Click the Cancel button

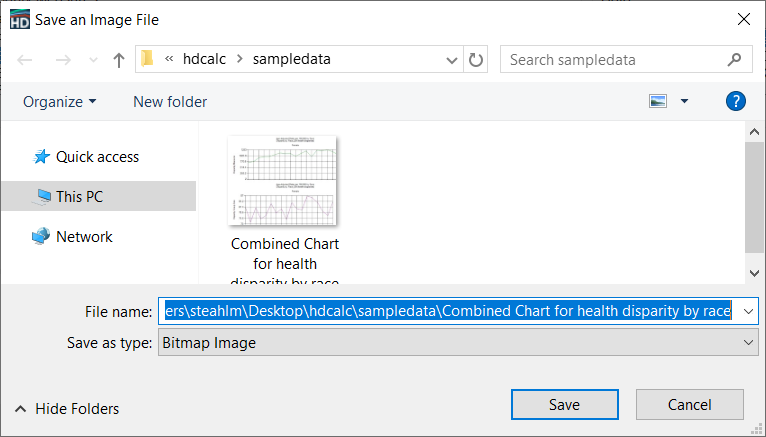point(690,404)
